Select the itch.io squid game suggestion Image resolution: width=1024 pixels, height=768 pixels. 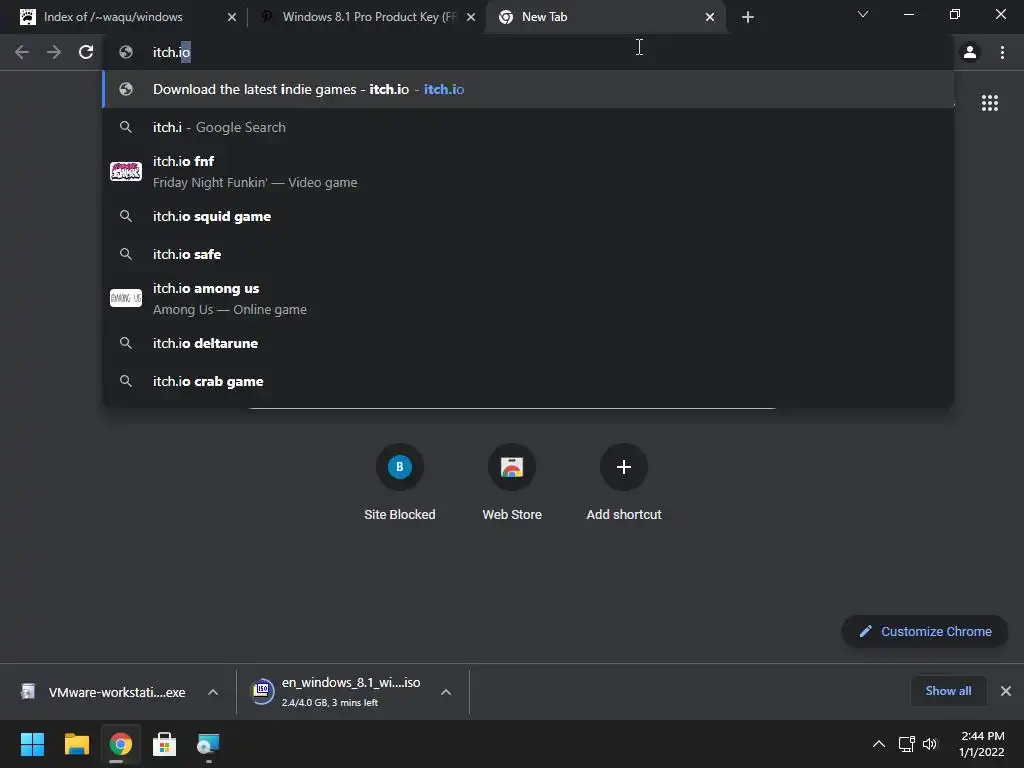click(x=528, y=216)
